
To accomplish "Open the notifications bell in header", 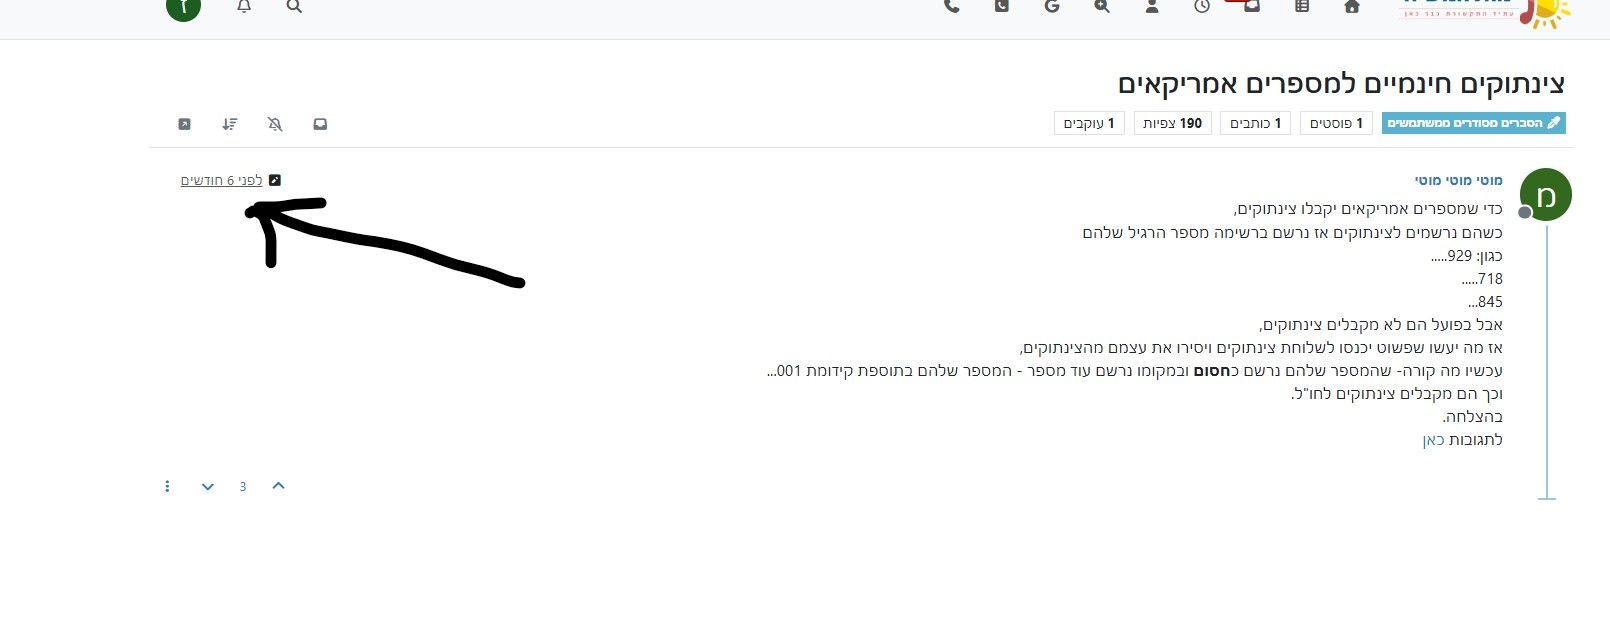I will coord(244,6).
